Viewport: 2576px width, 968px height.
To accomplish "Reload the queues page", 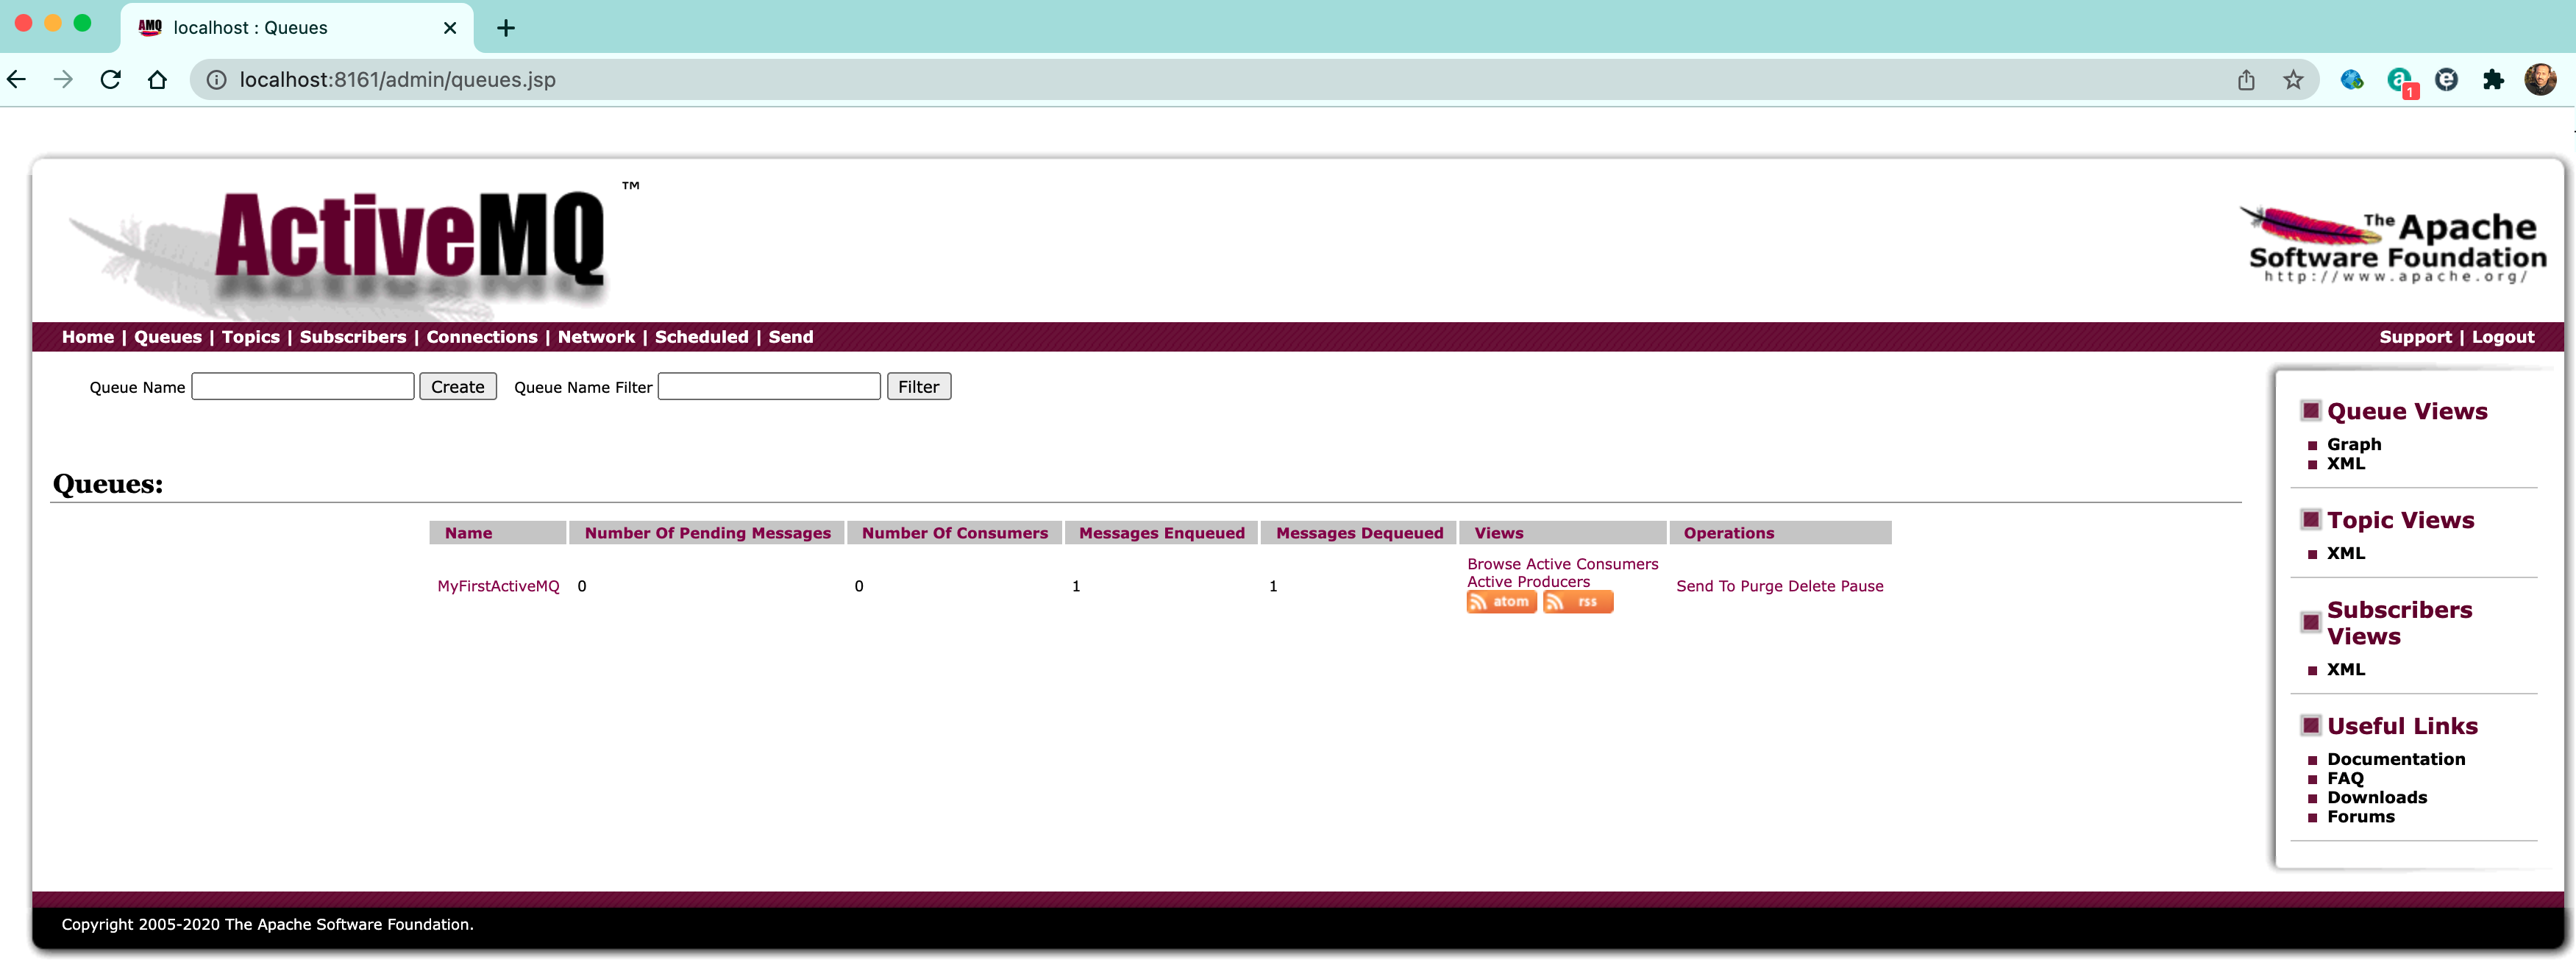I will pyautogui.click(x=110, y=79).
